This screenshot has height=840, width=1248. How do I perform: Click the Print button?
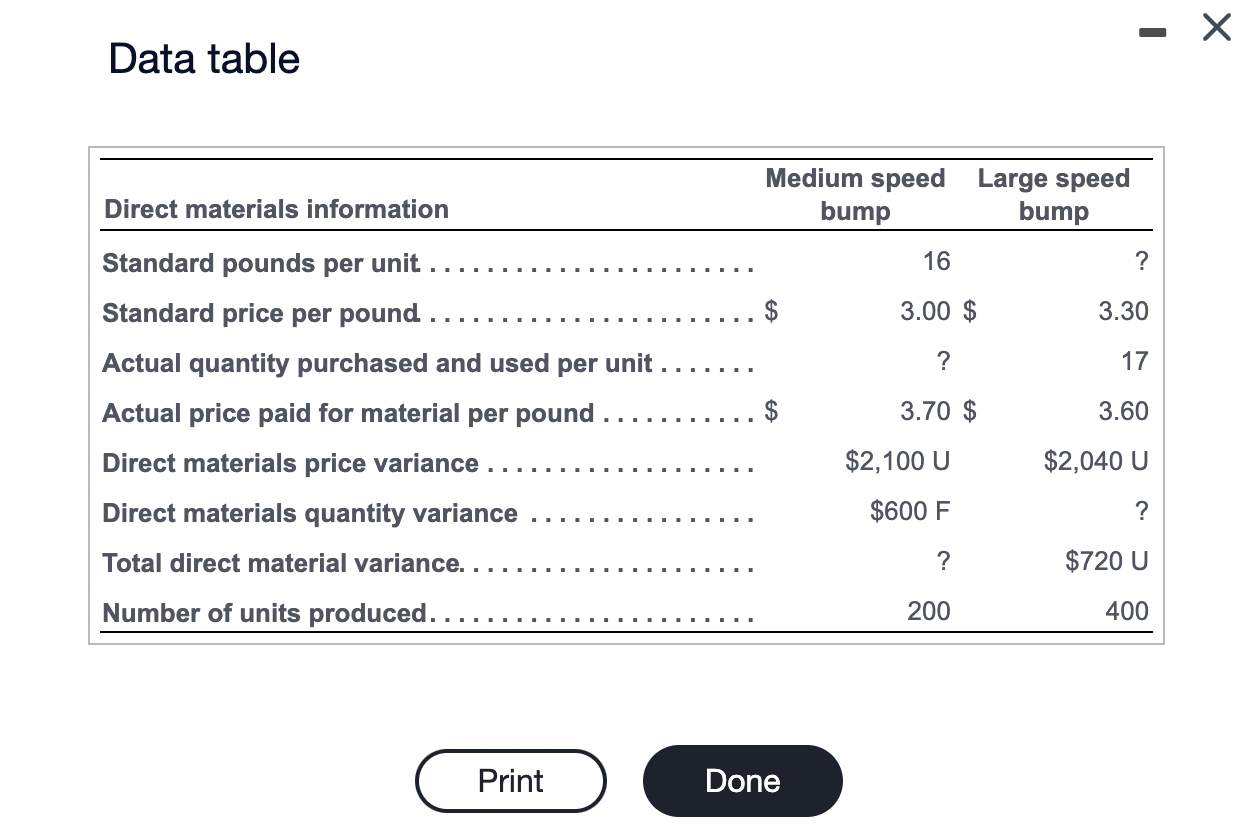coord(510,781)
